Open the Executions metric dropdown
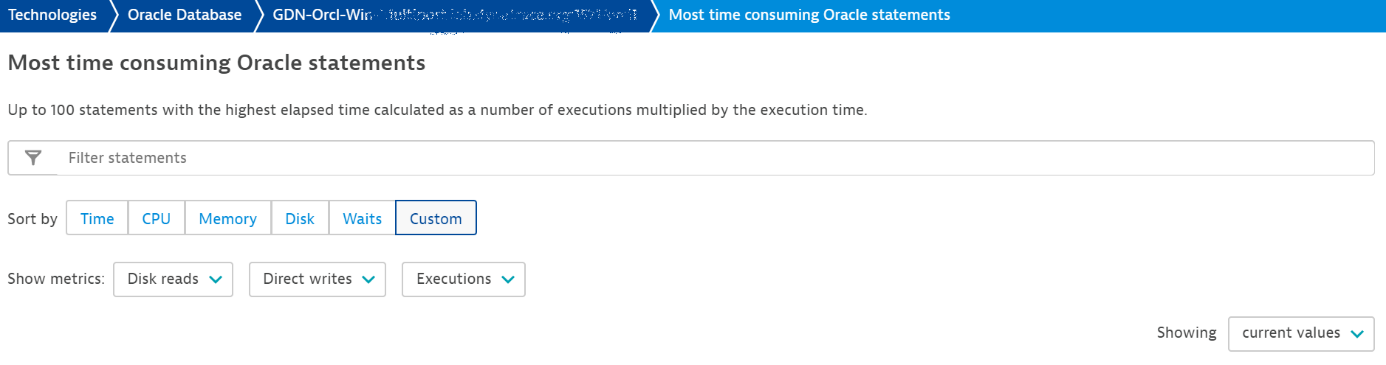This screenshot has height=365, width=1386. coord(464,280)
